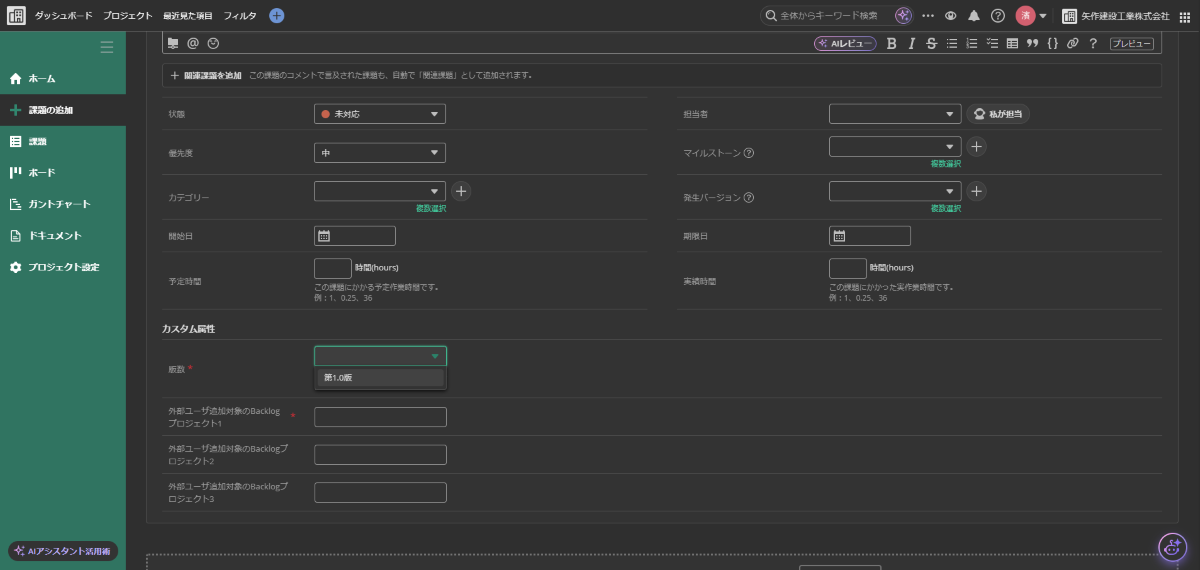The image size is (1200, 570).
Task: Open the 優先度 dropdown showing 中
Action: 380,152
